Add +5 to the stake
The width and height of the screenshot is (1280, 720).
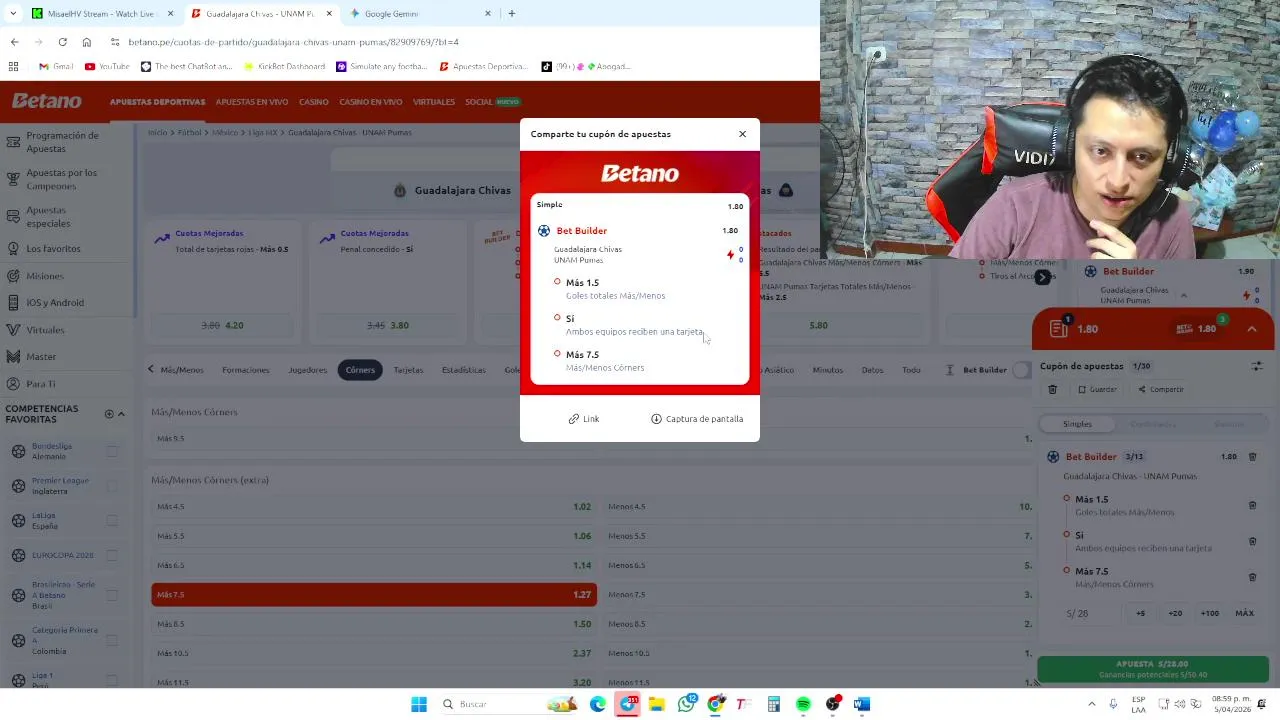[1140, 613]
